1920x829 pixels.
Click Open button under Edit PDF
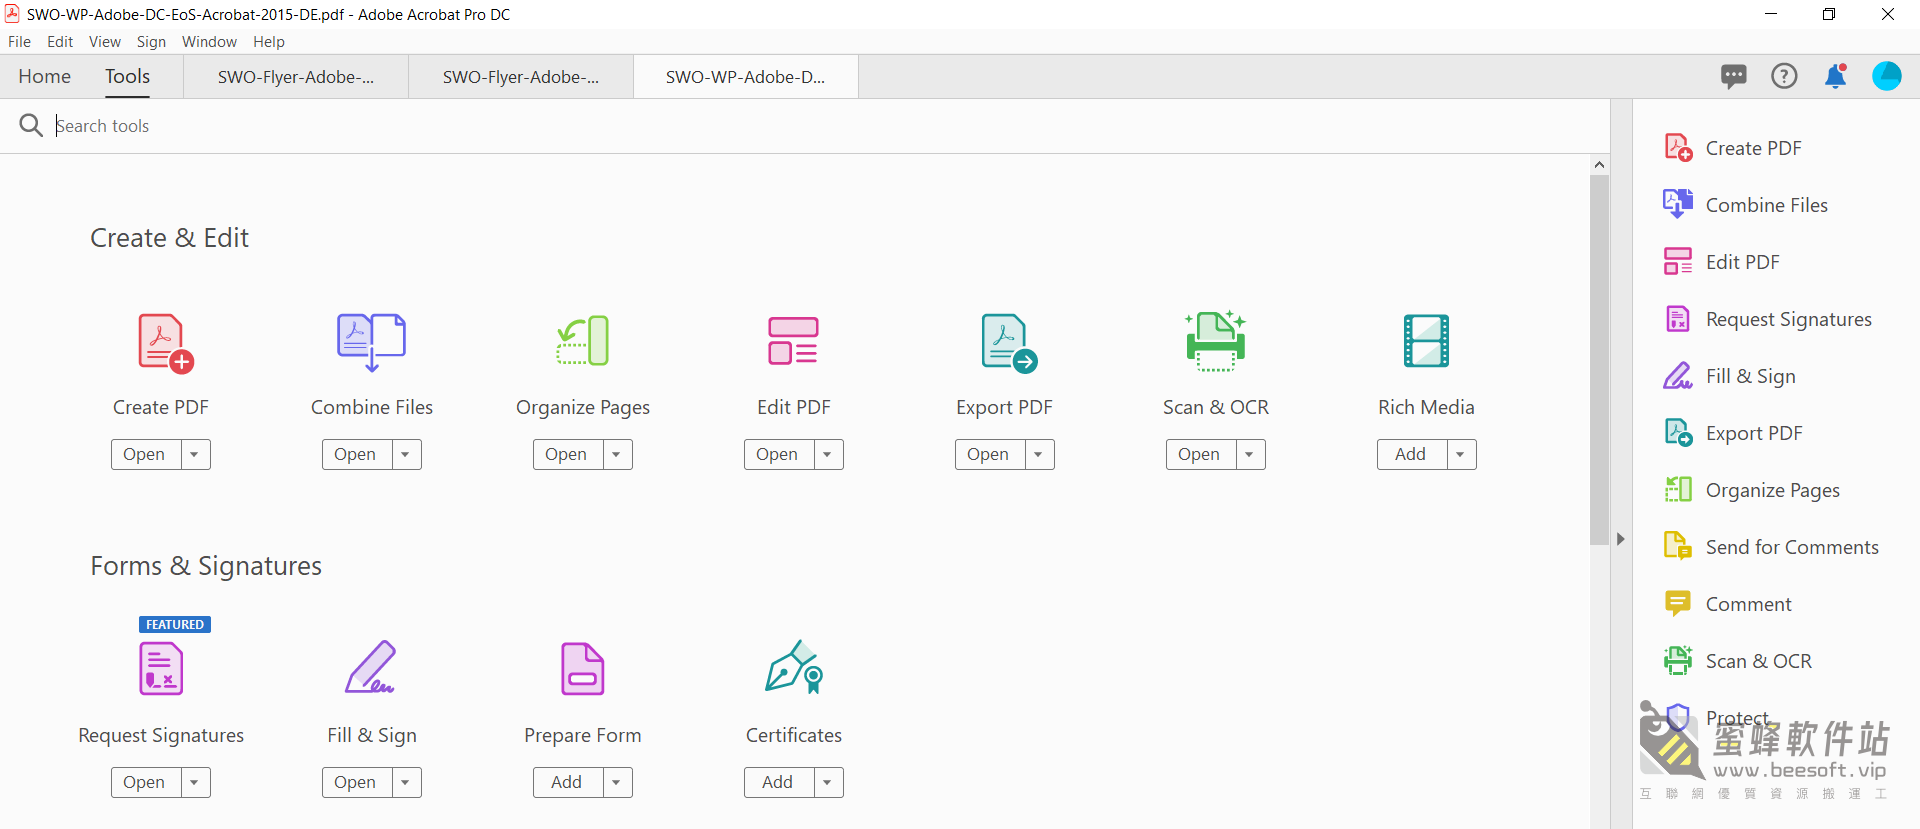(779, 454)
